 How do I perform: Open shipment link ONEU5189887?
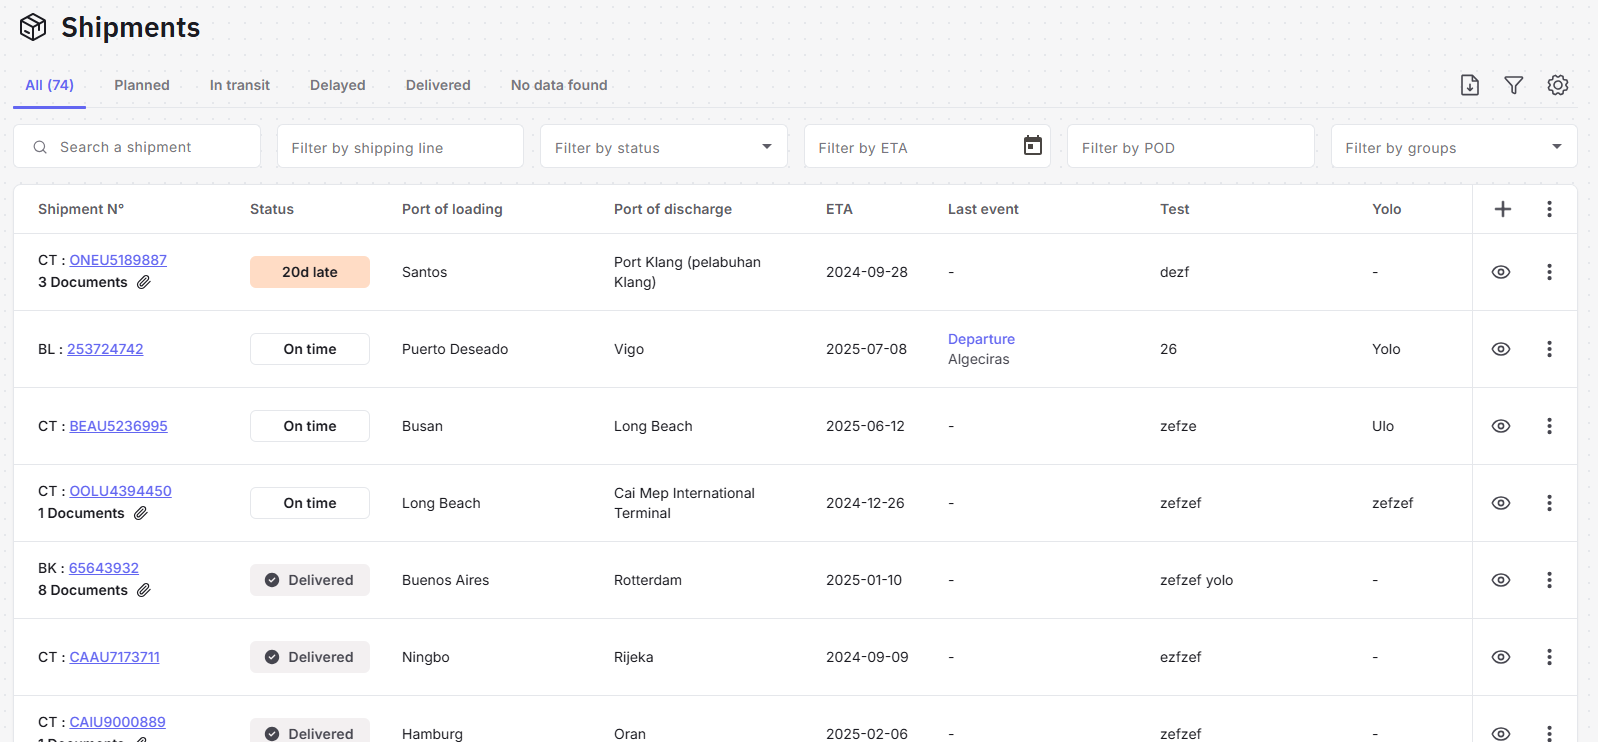(118, 260)
